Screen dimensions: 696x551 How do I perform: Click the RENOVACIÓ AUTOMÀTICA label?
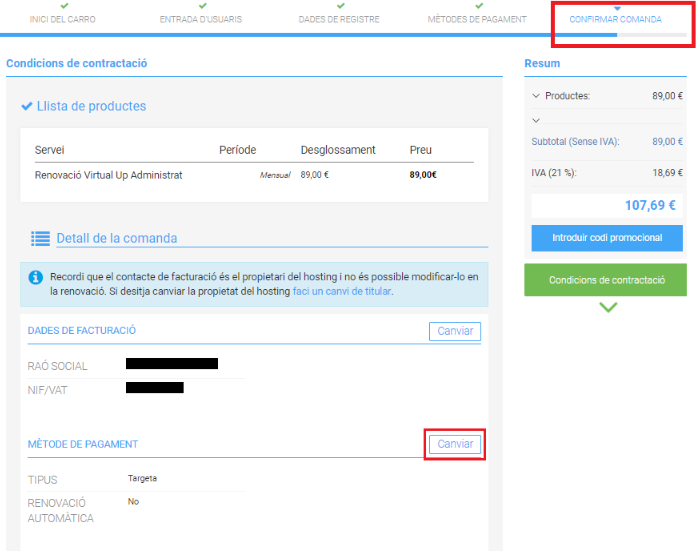60,511
